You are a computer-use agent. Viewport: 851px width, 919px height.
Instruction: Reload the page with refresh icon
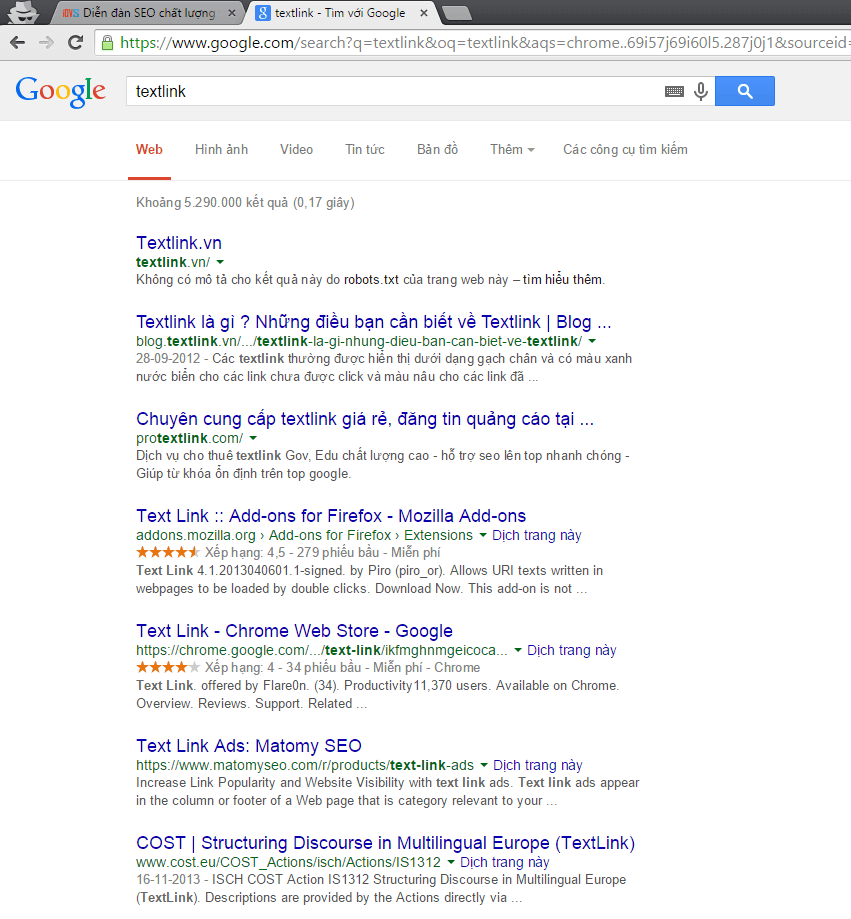[x=75, y=43]
